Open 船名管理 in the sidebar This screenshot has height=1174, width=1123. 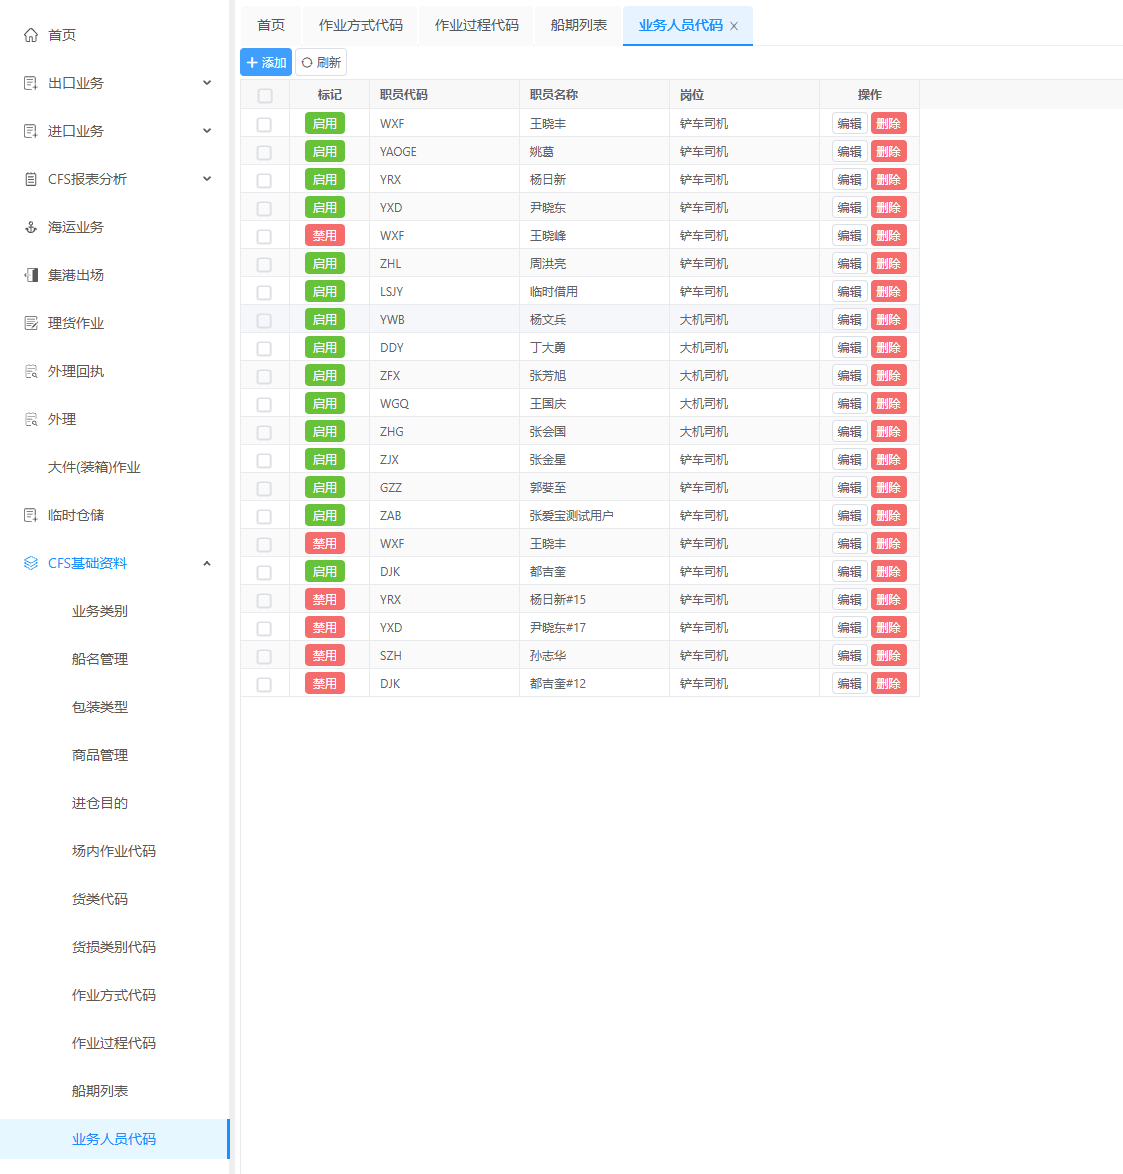coord(100,659)
